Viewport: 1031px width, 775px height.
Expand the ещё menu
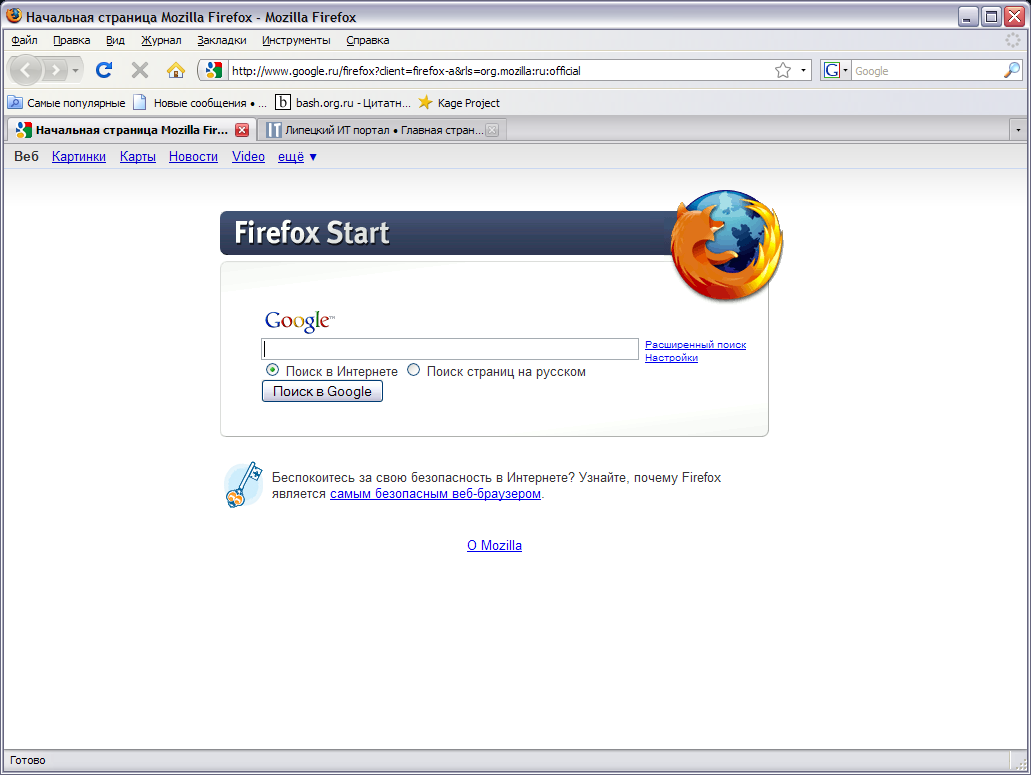(x=297, y=156)
